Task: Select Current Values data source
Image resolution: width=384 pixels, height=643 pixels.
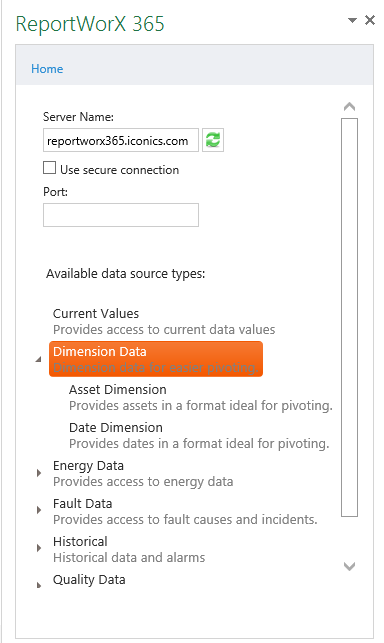Action: (164, 322)
